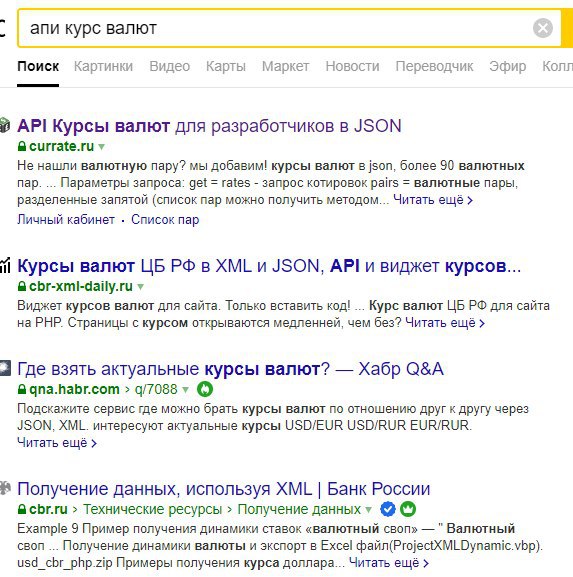Screen dimensions: 573x577
Task: Click the chart favicon of the cbr-xml-daily result
Action: pyautogui.click(x=5, y=265)
